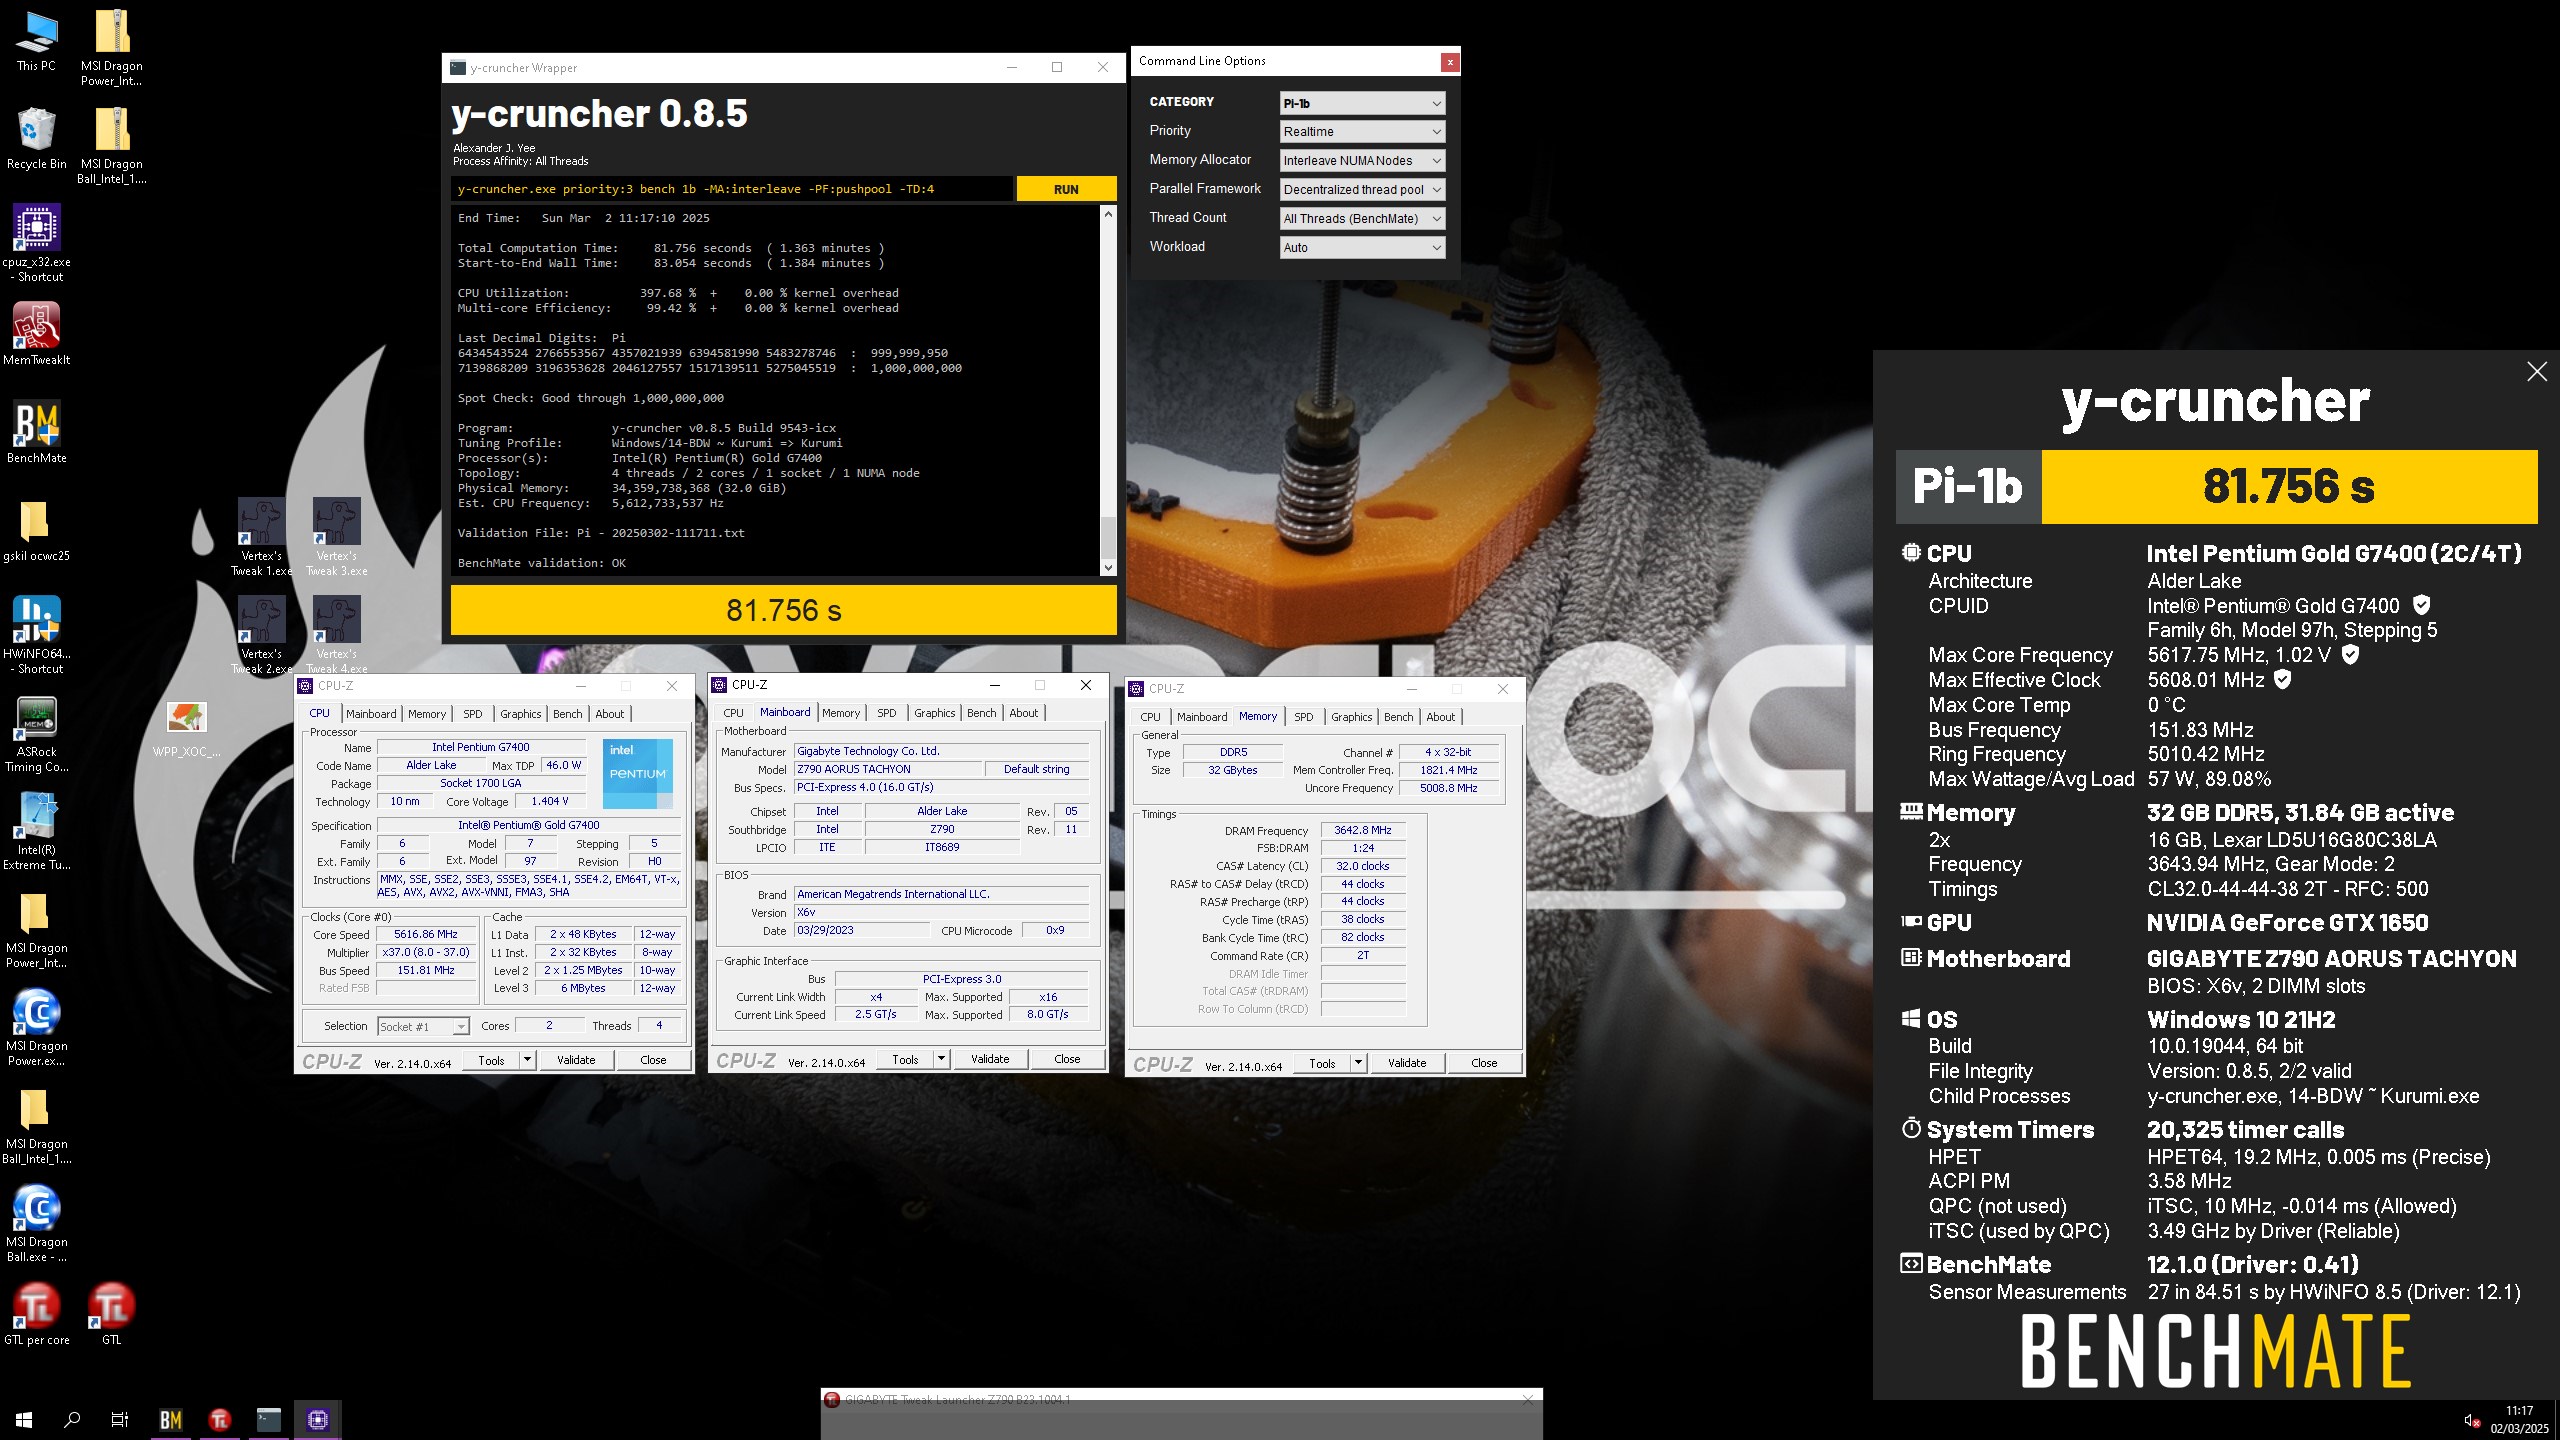Open Workload dropdown set to Auto
This screenshot has width=2560, height=1440.
(1362, 248)
